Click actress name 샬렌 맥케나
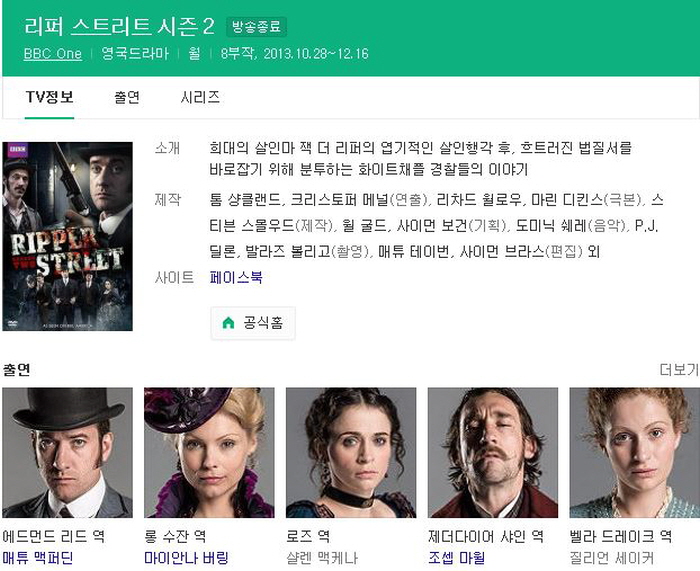Viewport: 700px width, 571px height. click(x=322, y=558)
